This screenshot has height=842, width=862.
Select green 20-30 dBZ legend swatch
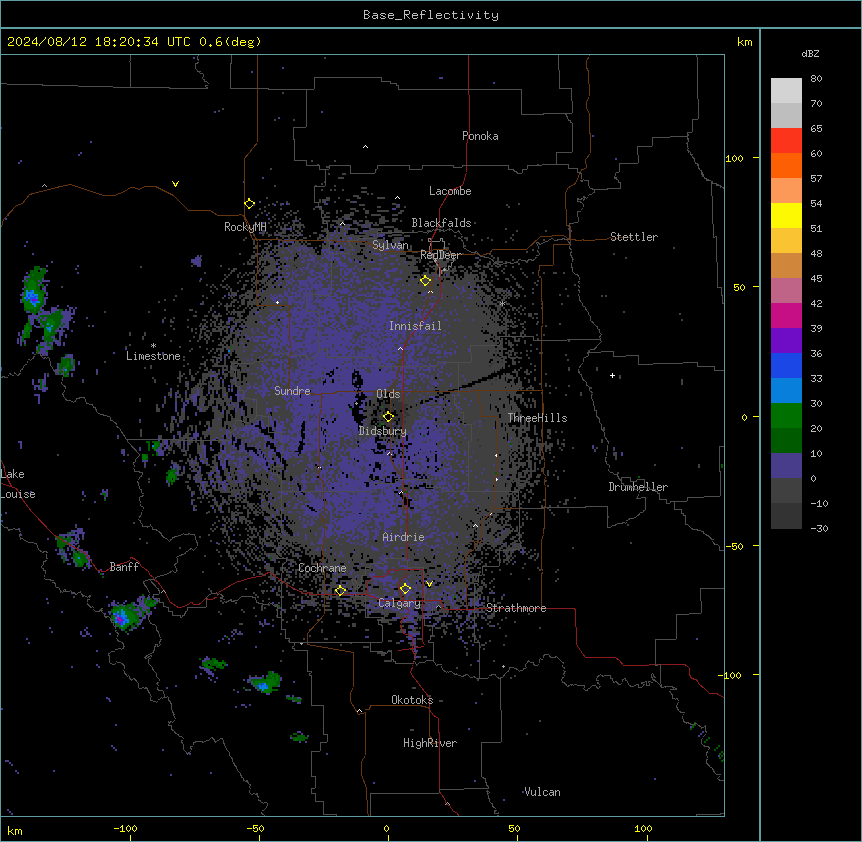pyautogui.click(x=786, y=416)
